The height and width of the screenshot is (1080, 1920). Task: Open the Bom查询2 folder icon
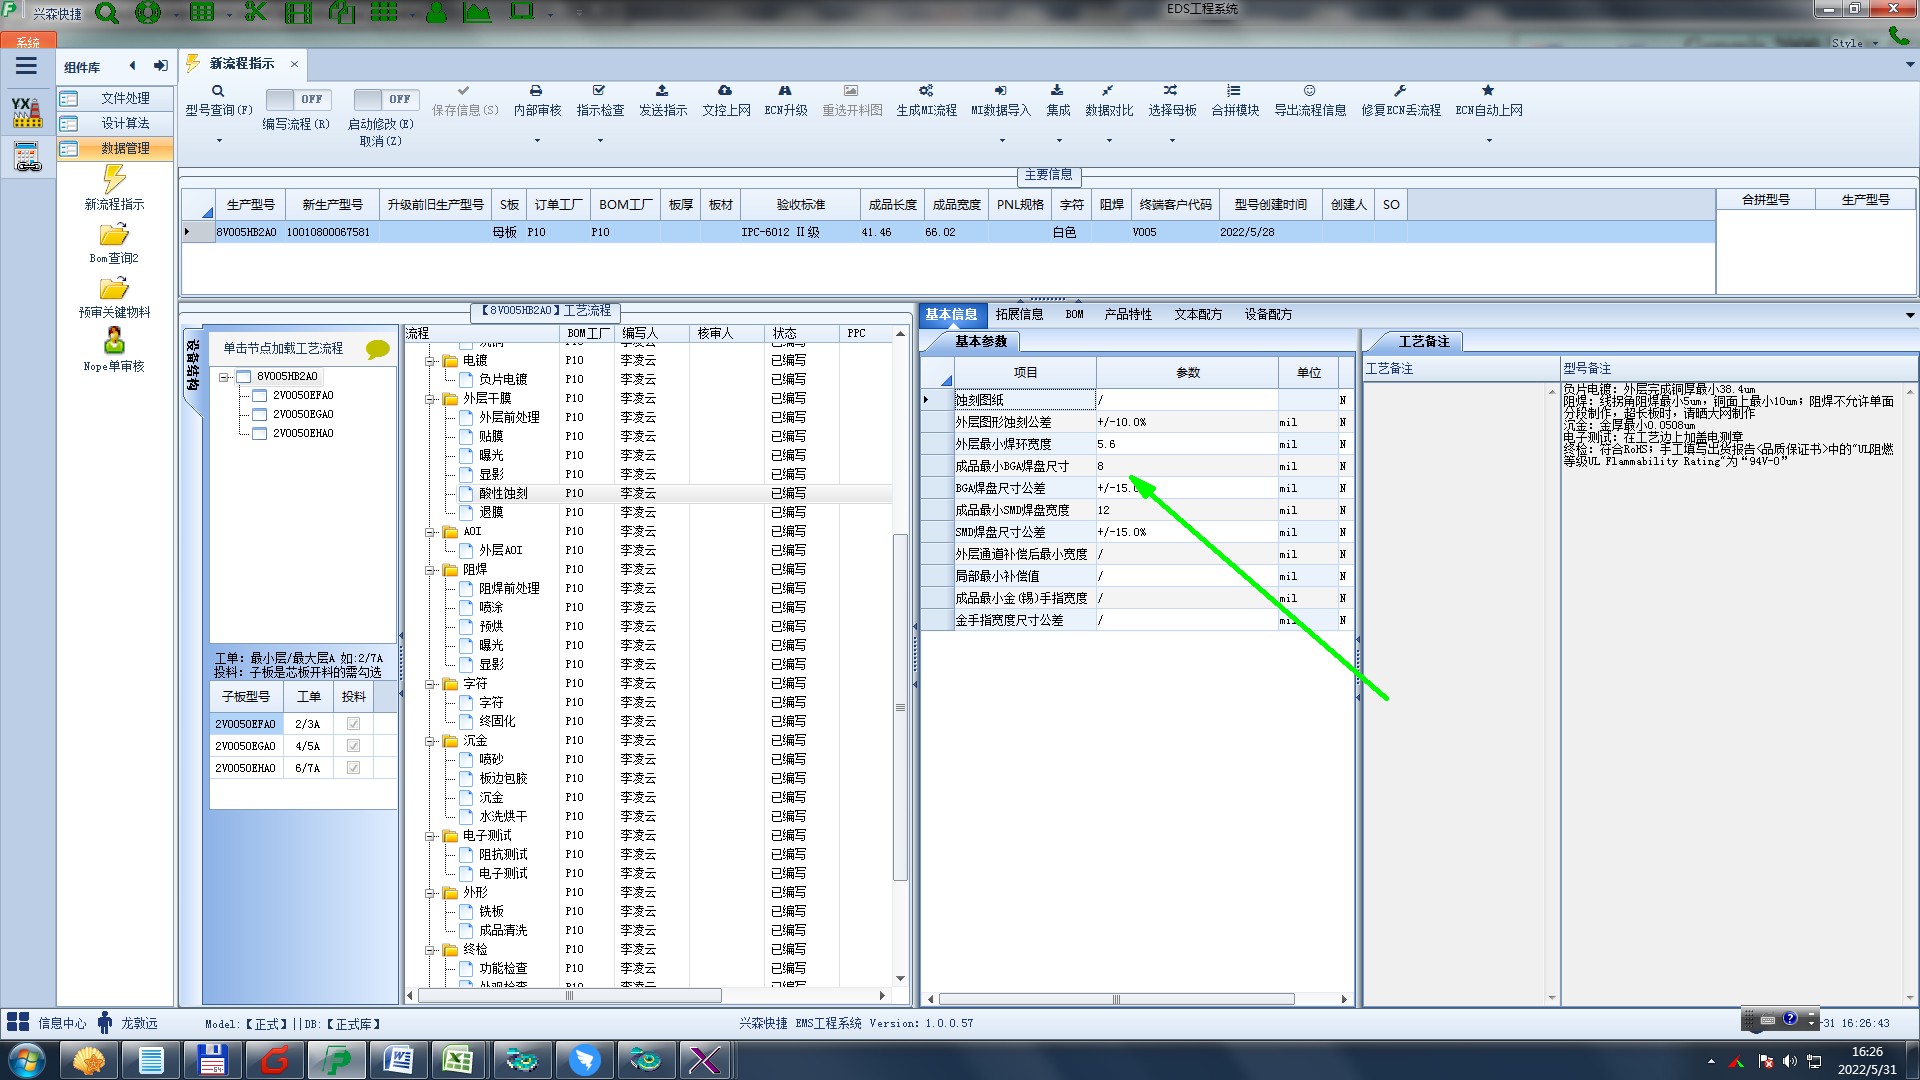coord(114,235)
